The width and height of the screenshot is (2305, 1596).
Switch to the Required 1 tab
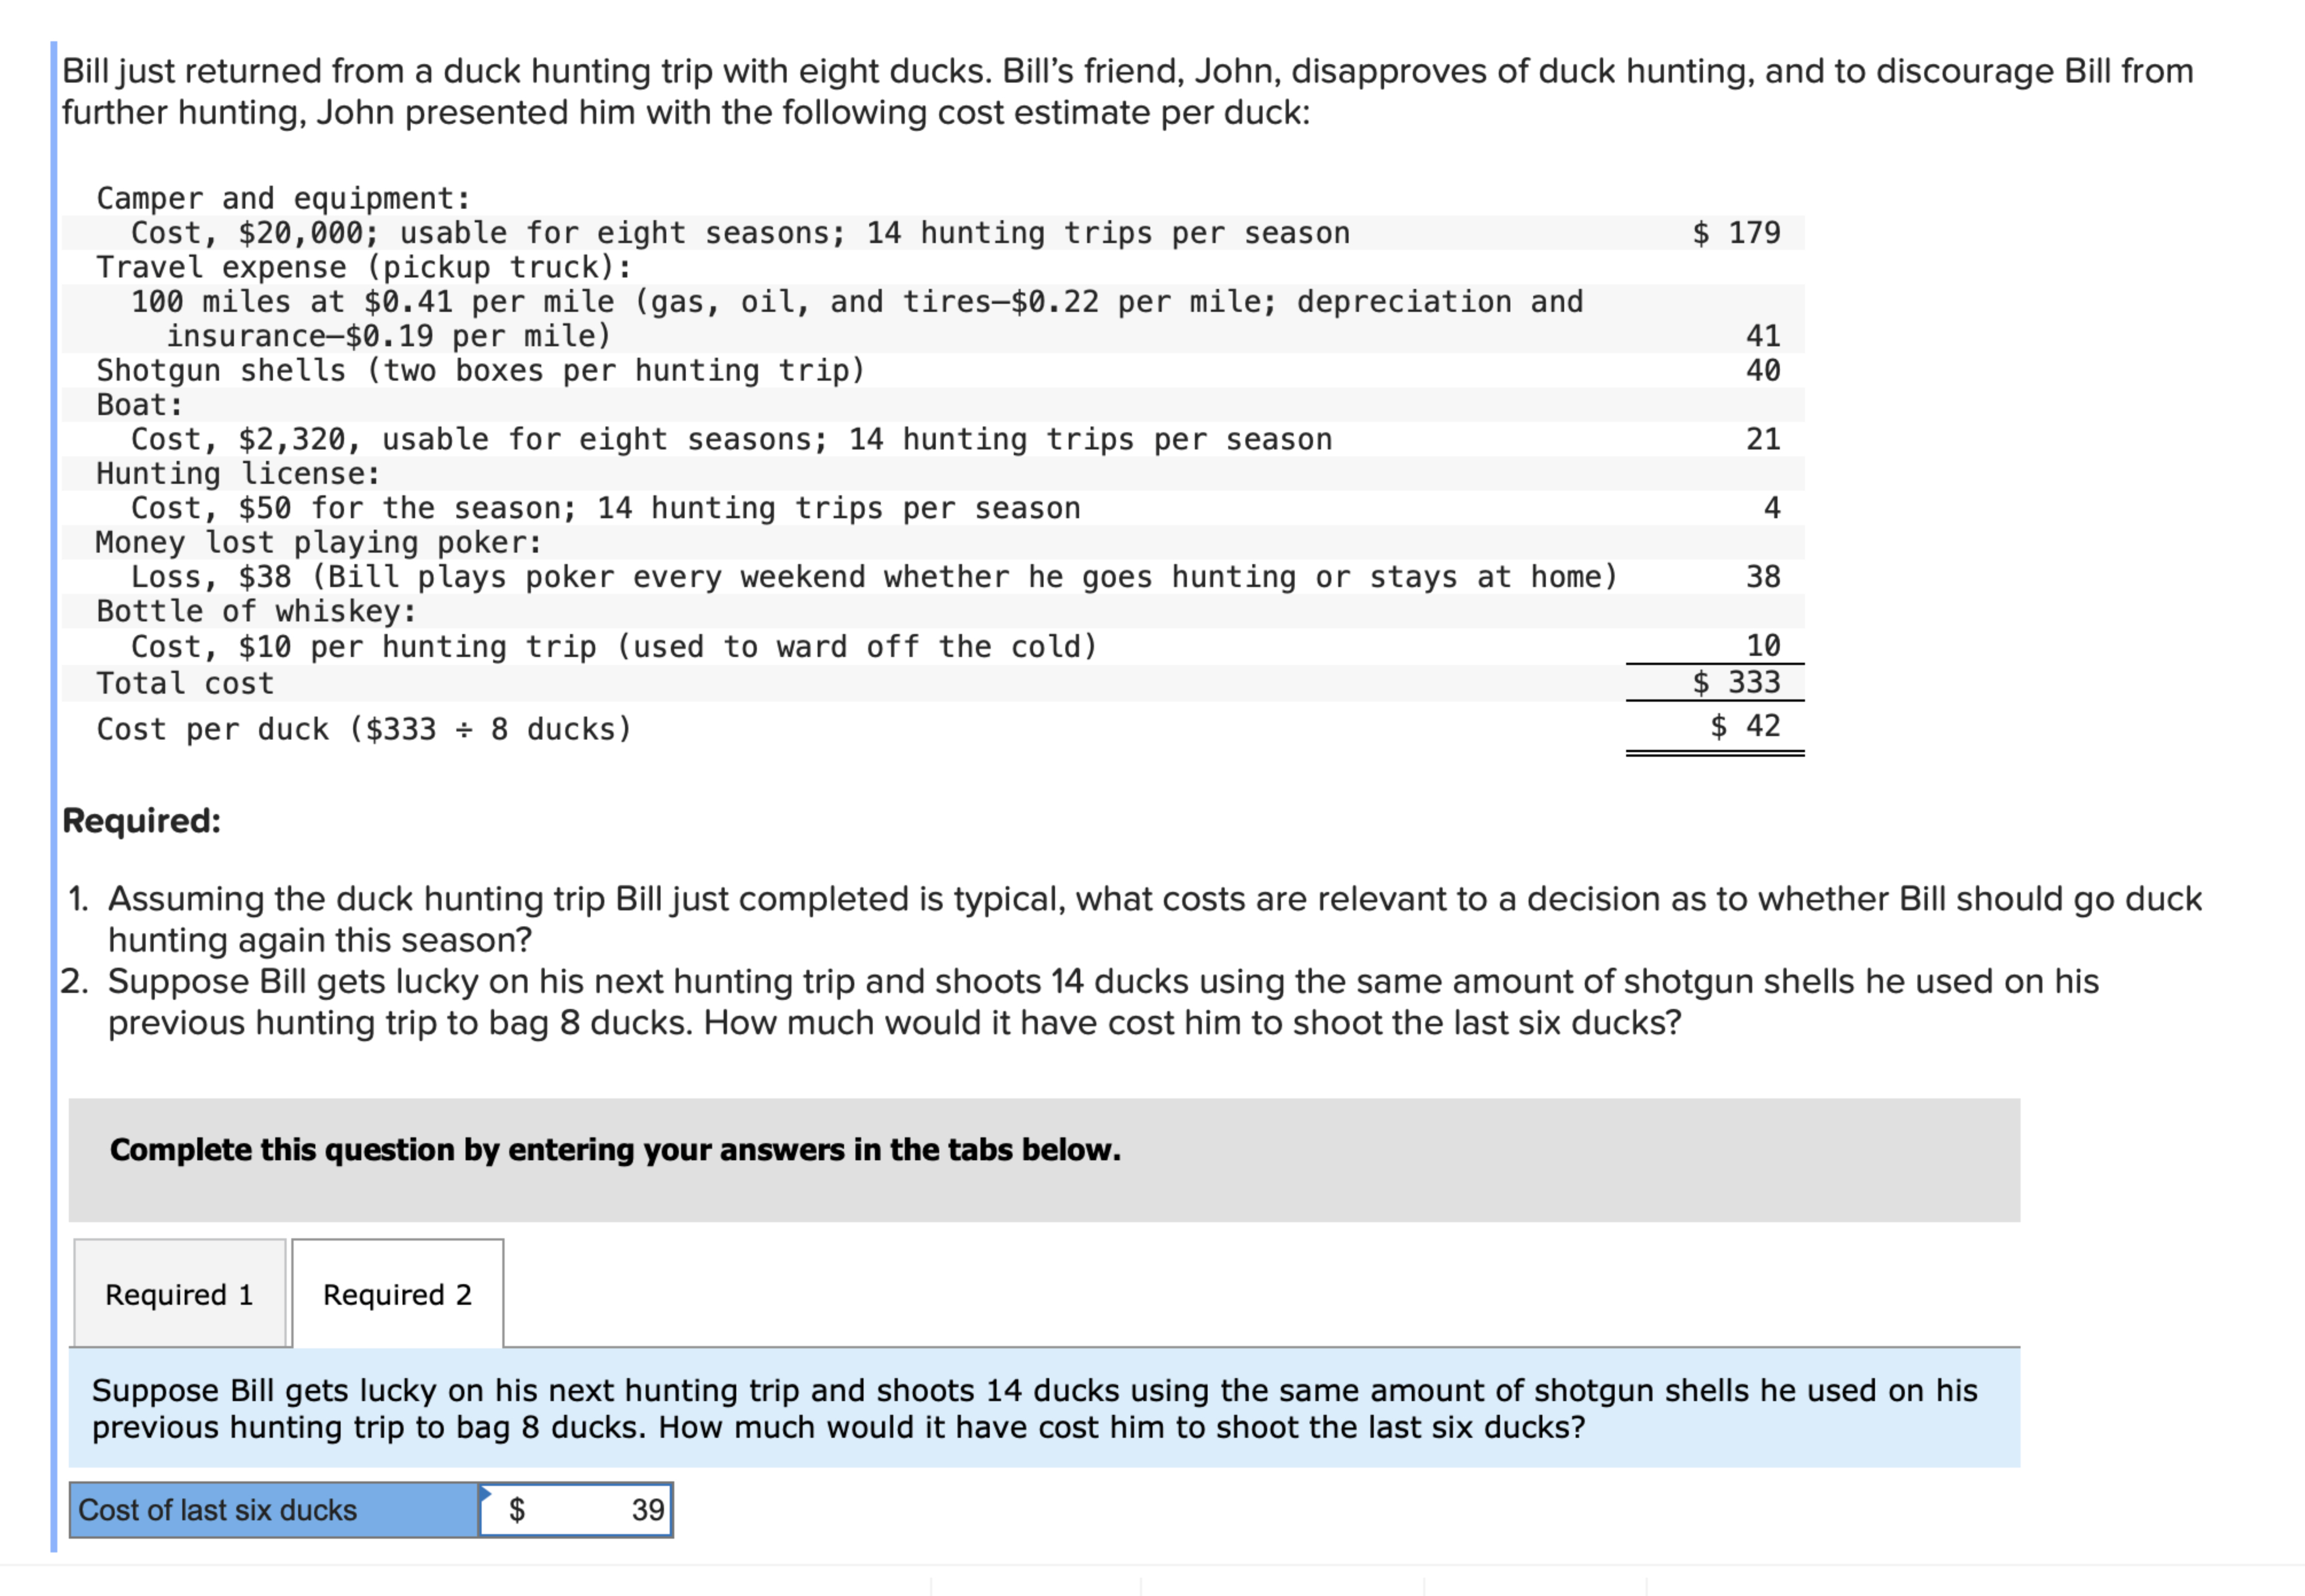click(179, 1294)
